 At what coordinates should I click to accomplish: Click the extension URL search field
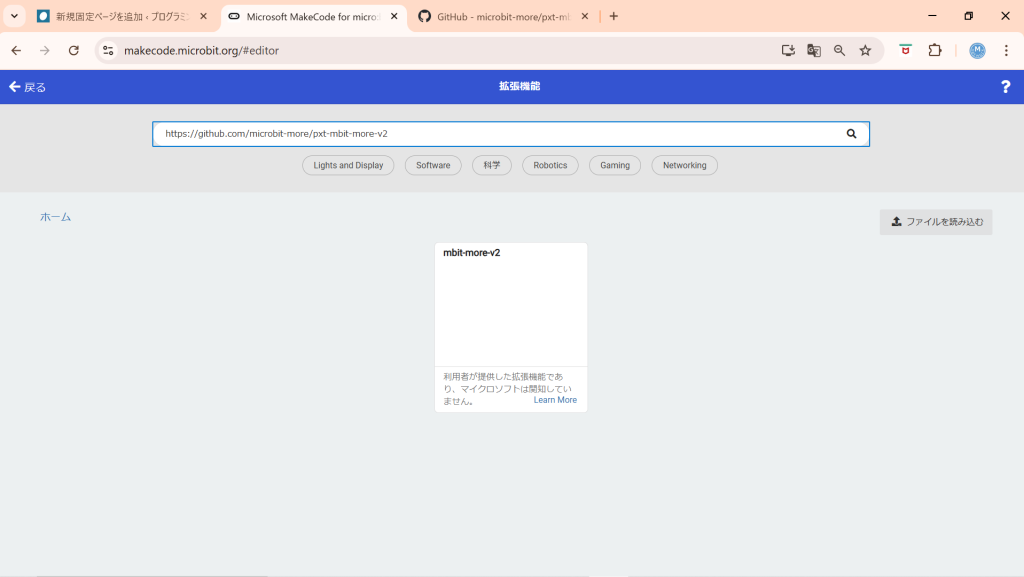(500, 134)
